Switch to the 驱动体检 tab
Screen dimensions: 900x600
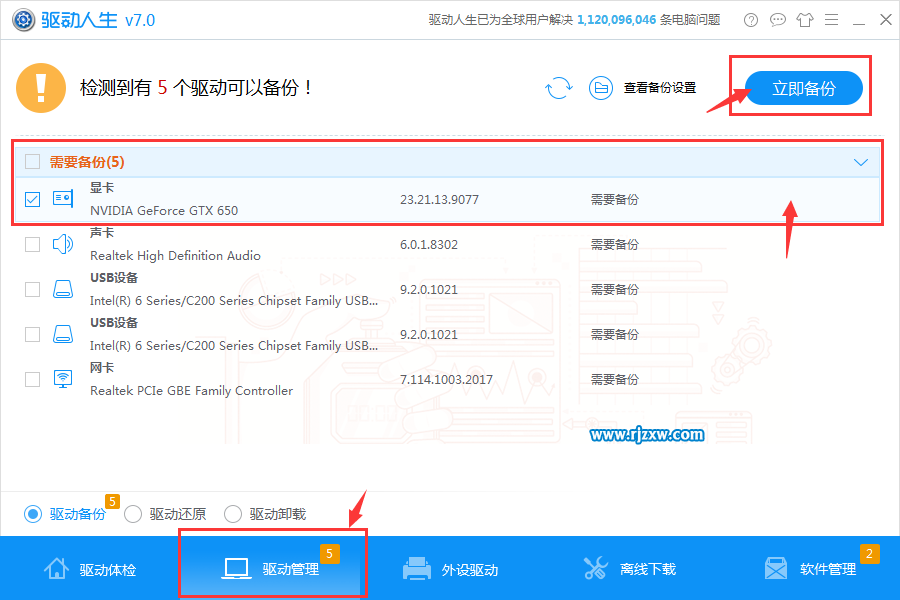(90, 568)
